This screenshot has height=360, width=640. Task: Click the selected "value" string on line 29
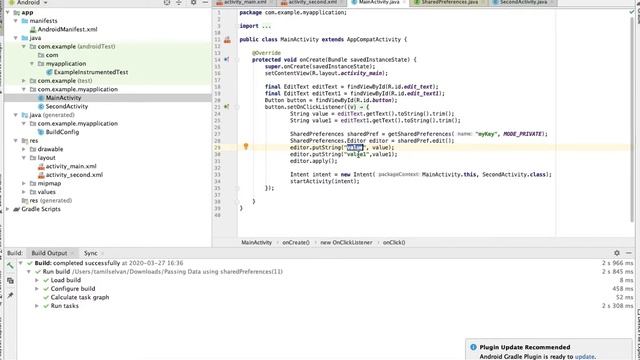pyautogui.click(x=354, y=148)
